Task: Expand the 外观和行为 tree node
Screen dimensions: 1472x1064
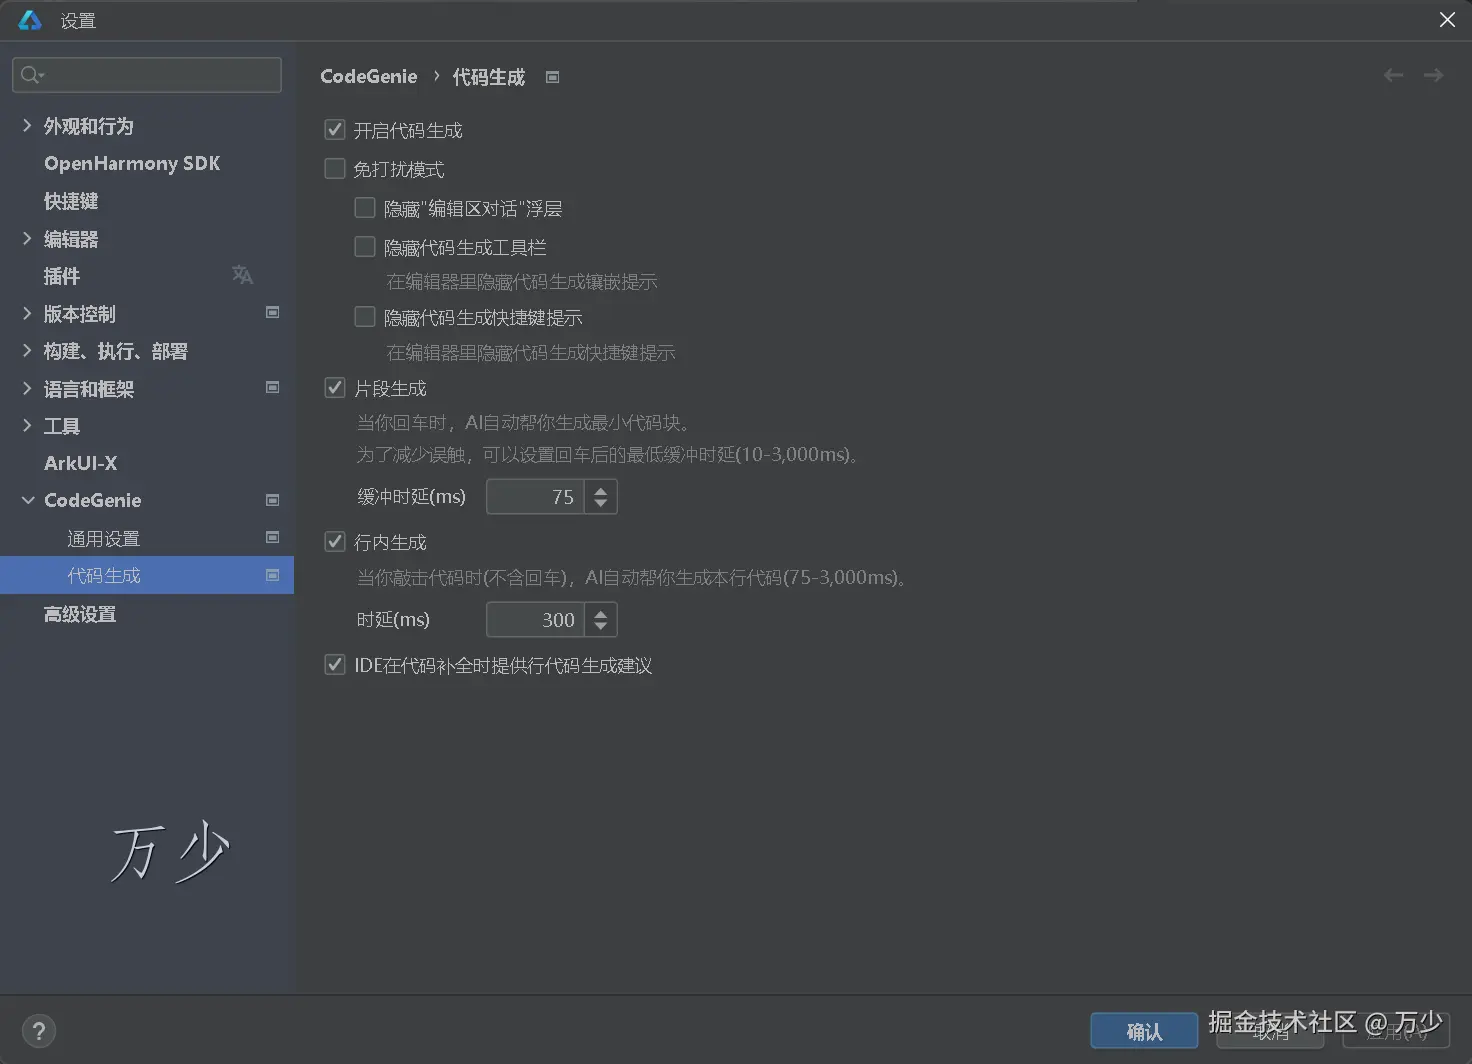Action: point(27,126)
